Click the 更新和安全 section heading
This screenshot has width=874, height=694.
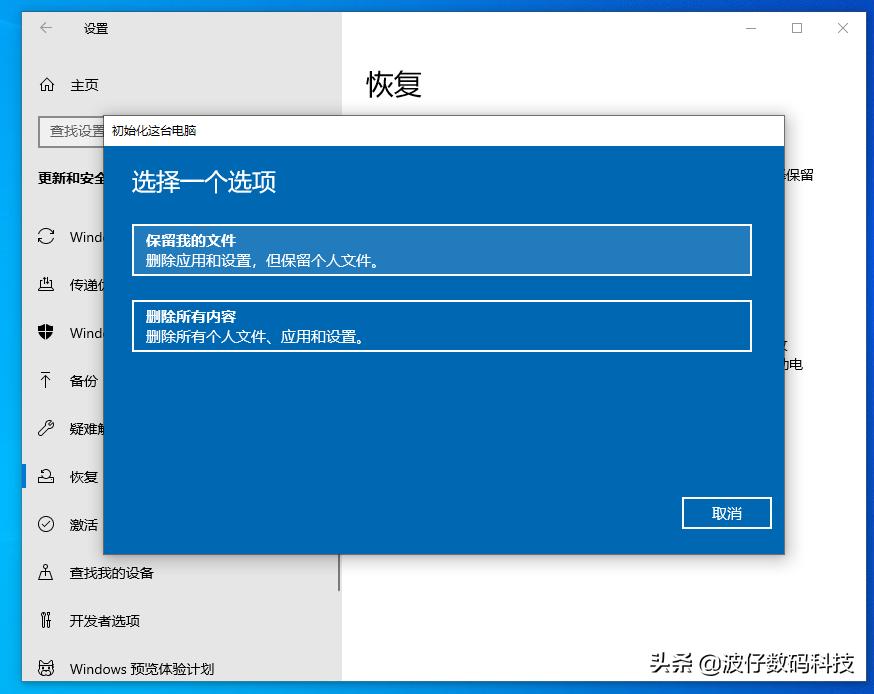[68, 179]
